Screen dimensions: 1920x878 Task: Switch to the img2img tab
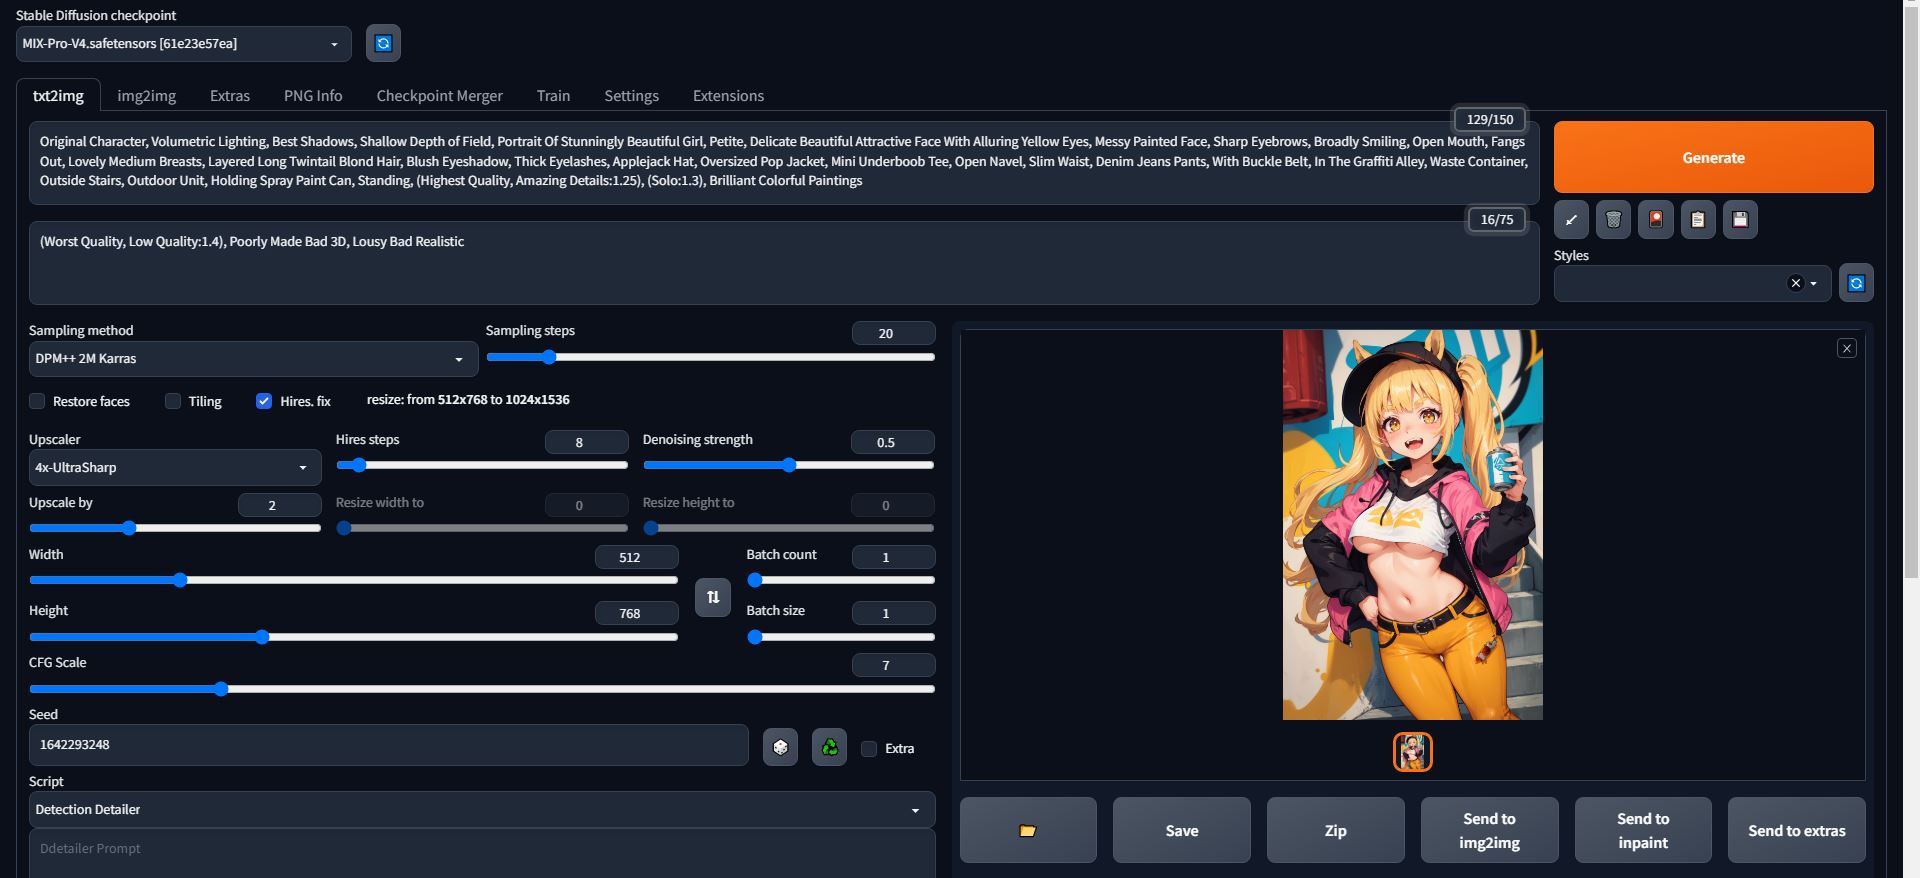point(146,96)
